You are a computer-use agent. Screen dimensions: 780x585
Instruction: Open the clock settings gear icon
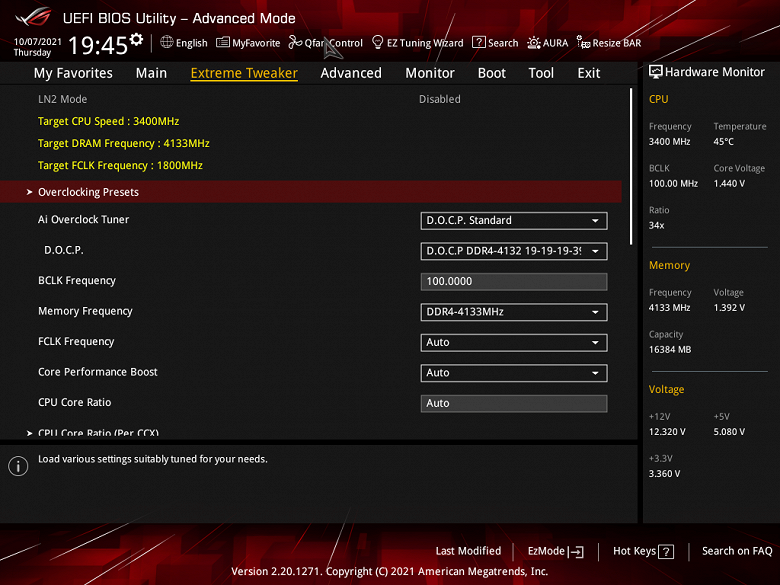click(x=136, y=39)
